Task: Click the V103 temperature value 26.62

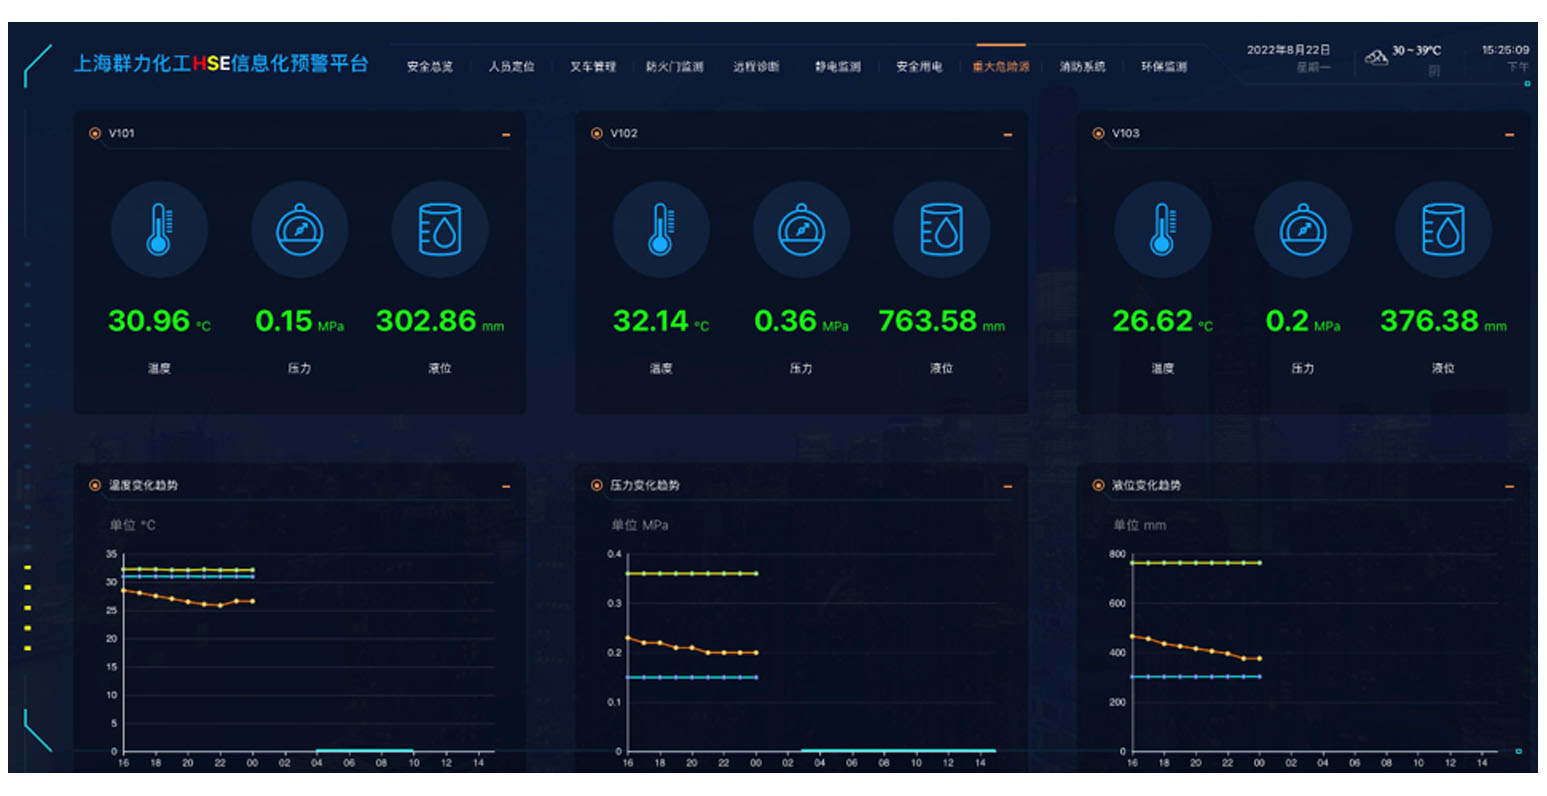Action: coord(1152,321)
